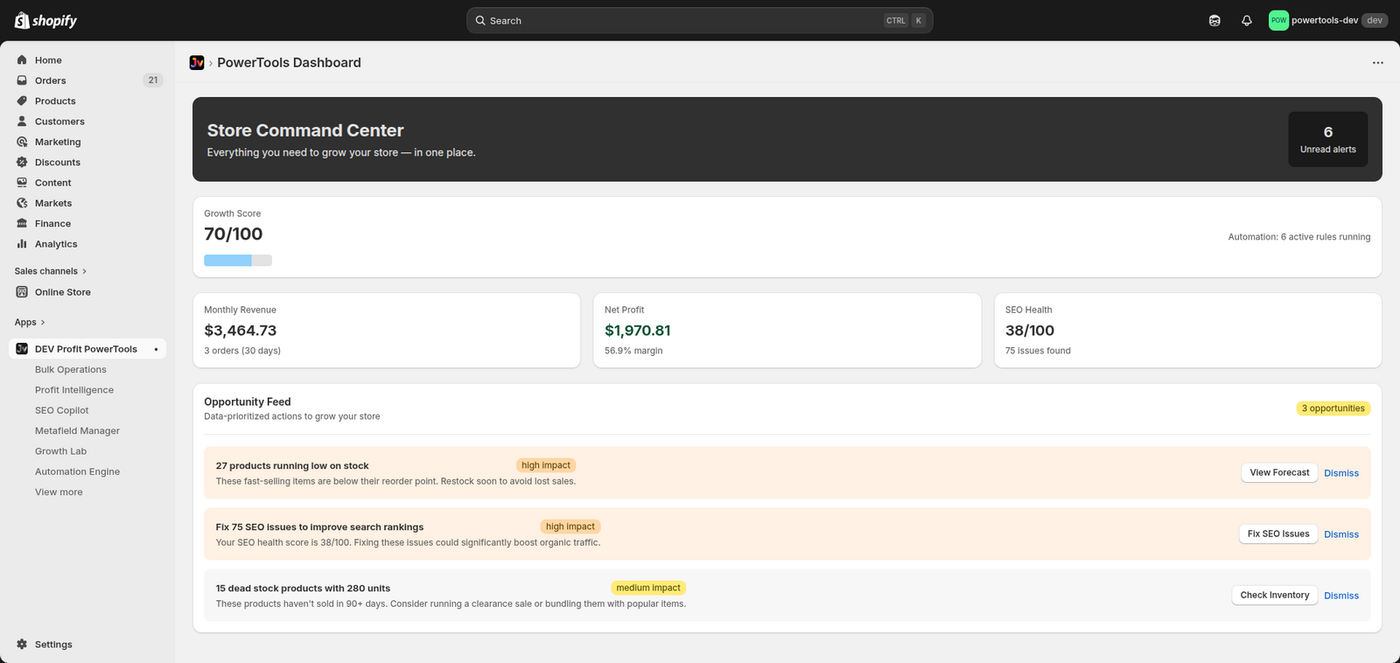Click the DEV Profit PowerTools app icon

(22, 349)
